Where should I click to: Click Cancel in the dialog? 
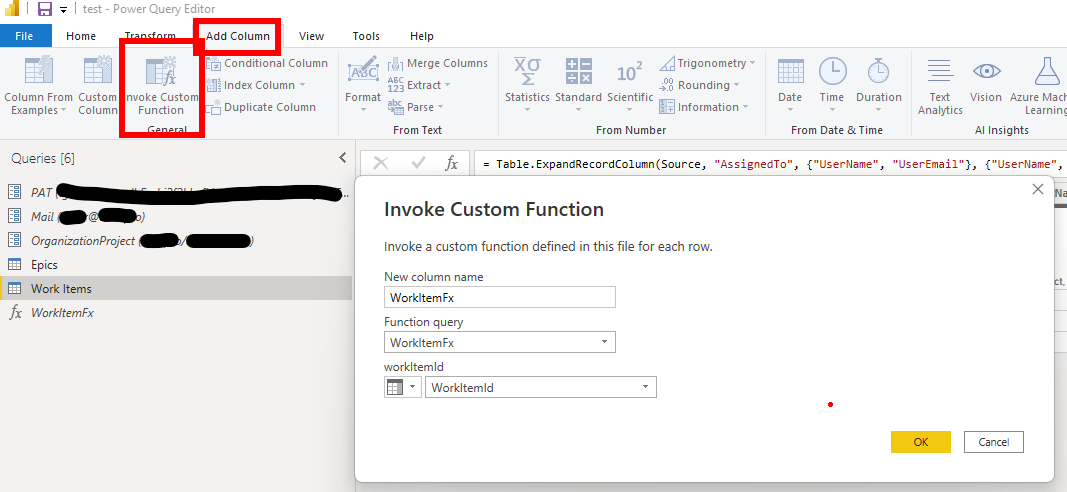click(x=994, y=442)
